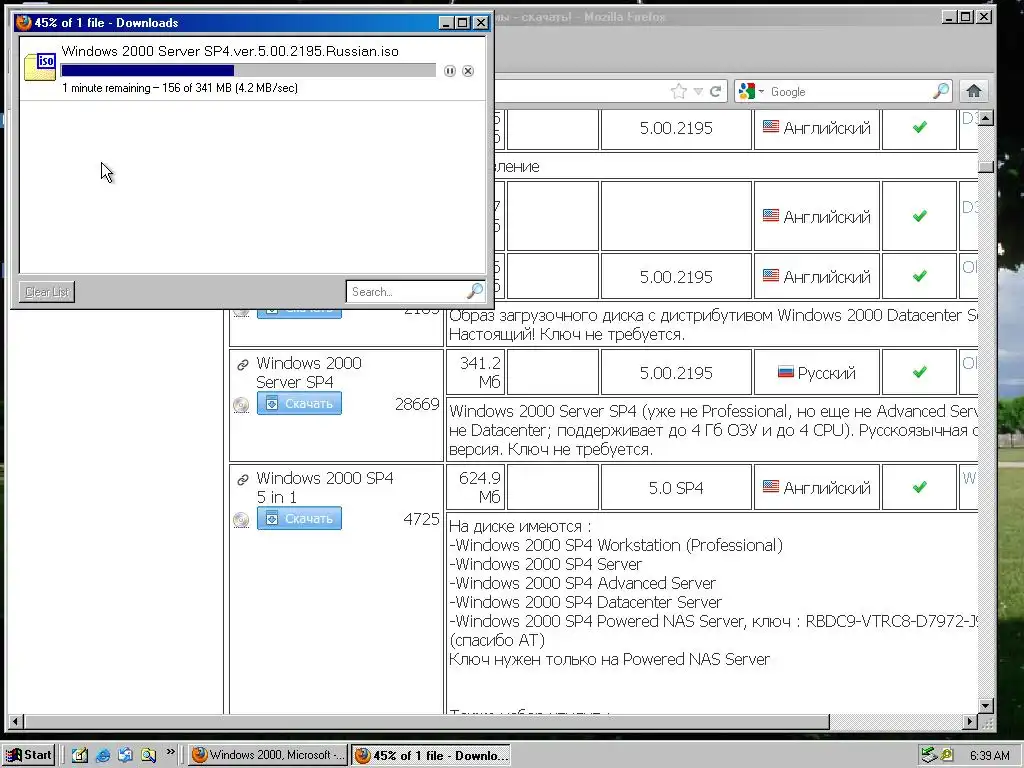Click the magnifier in Google search bar
The image size is (1024, 768).
[x=941, y=91]
